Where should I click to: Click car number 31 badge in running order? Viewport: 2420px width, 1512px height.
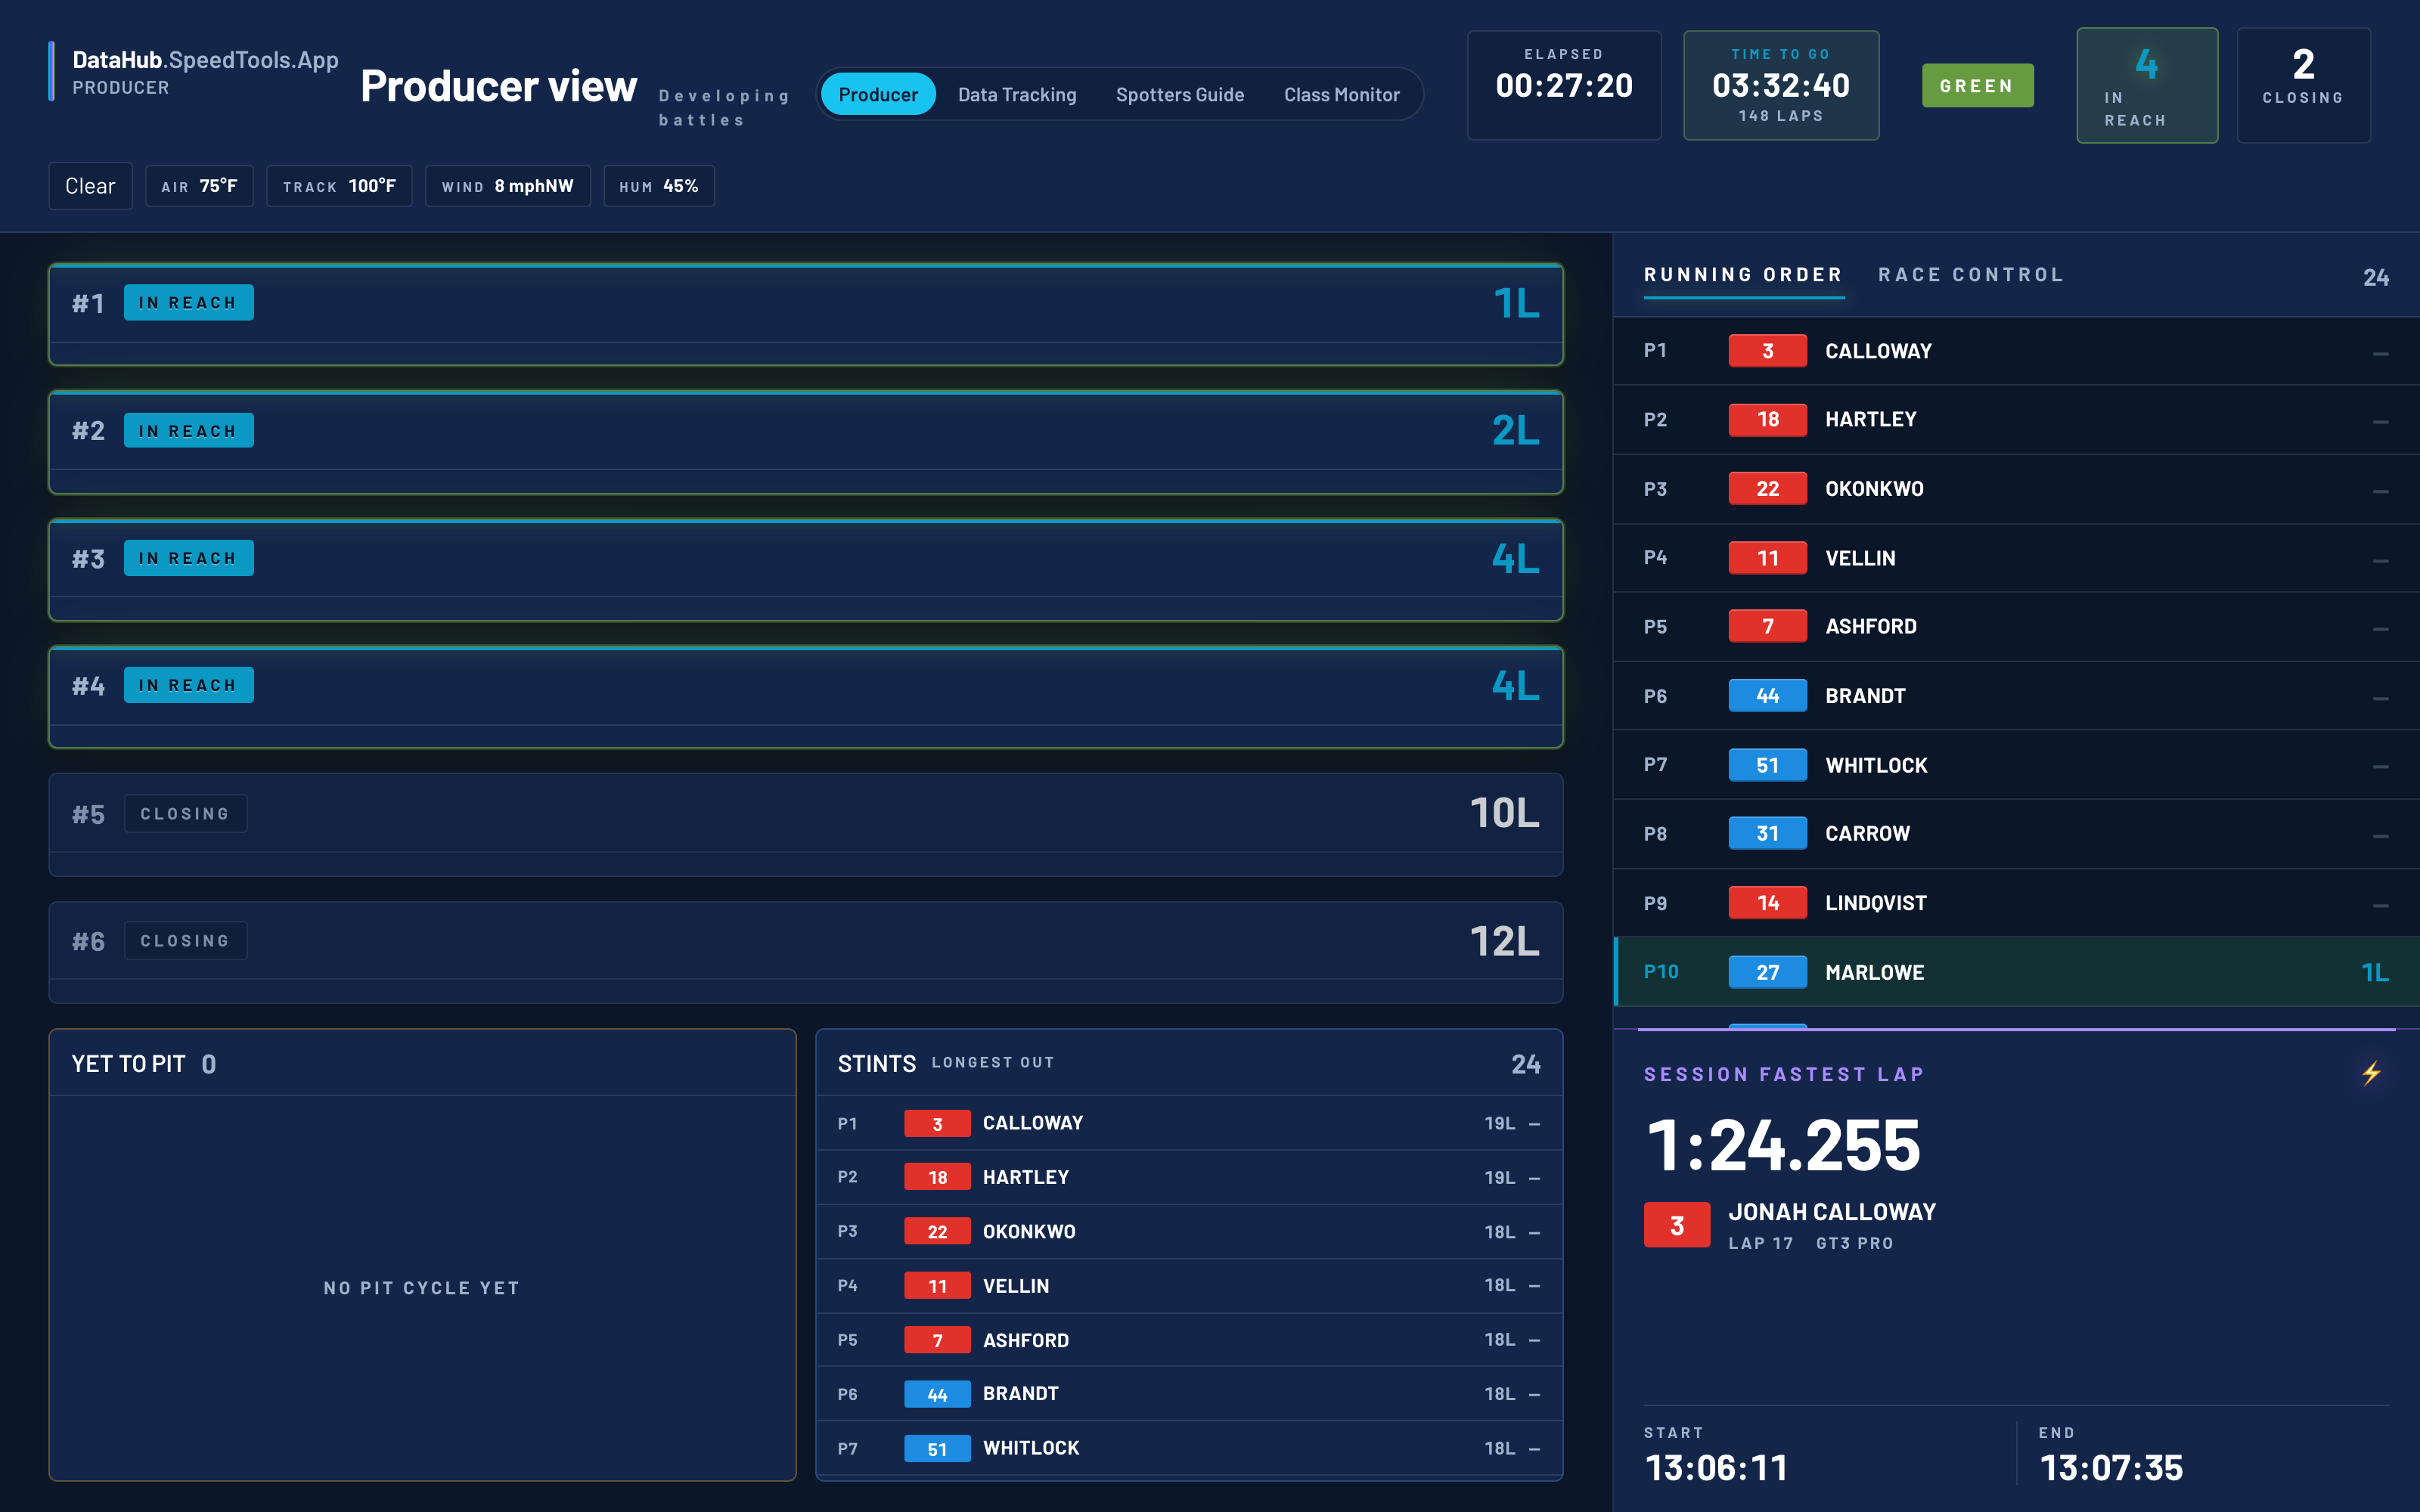click(1767, 834)
